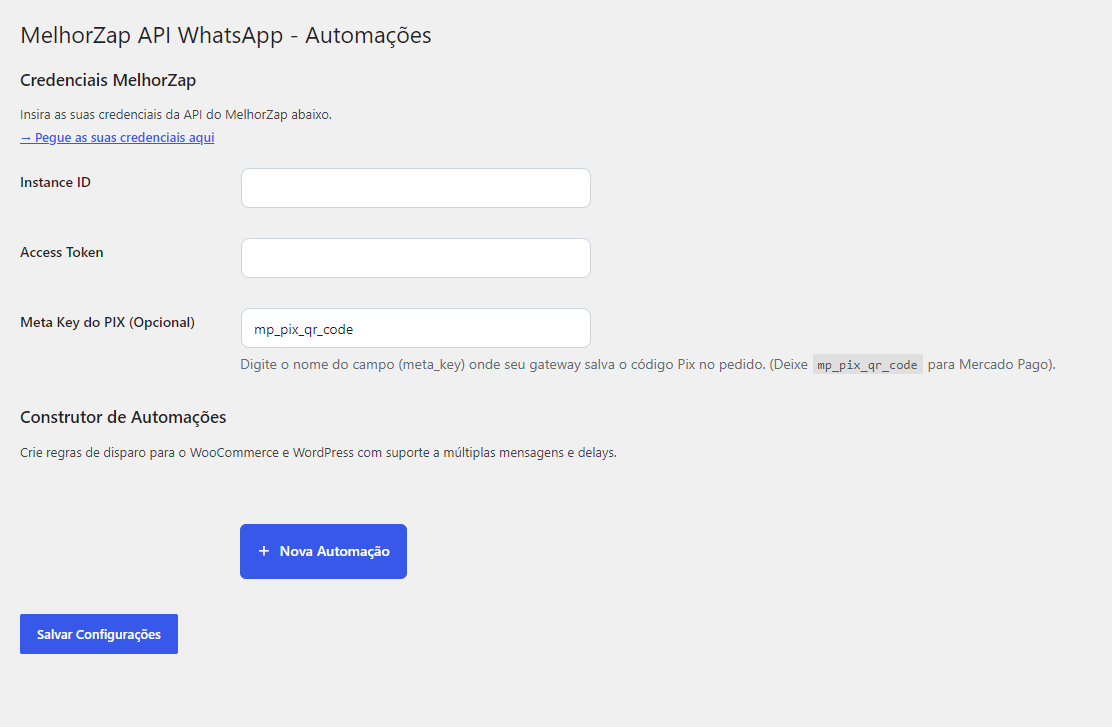Open the 'Pegue as suas credenciais aqui' link
Screen dimensions: 1112x727
pos(117,138)
